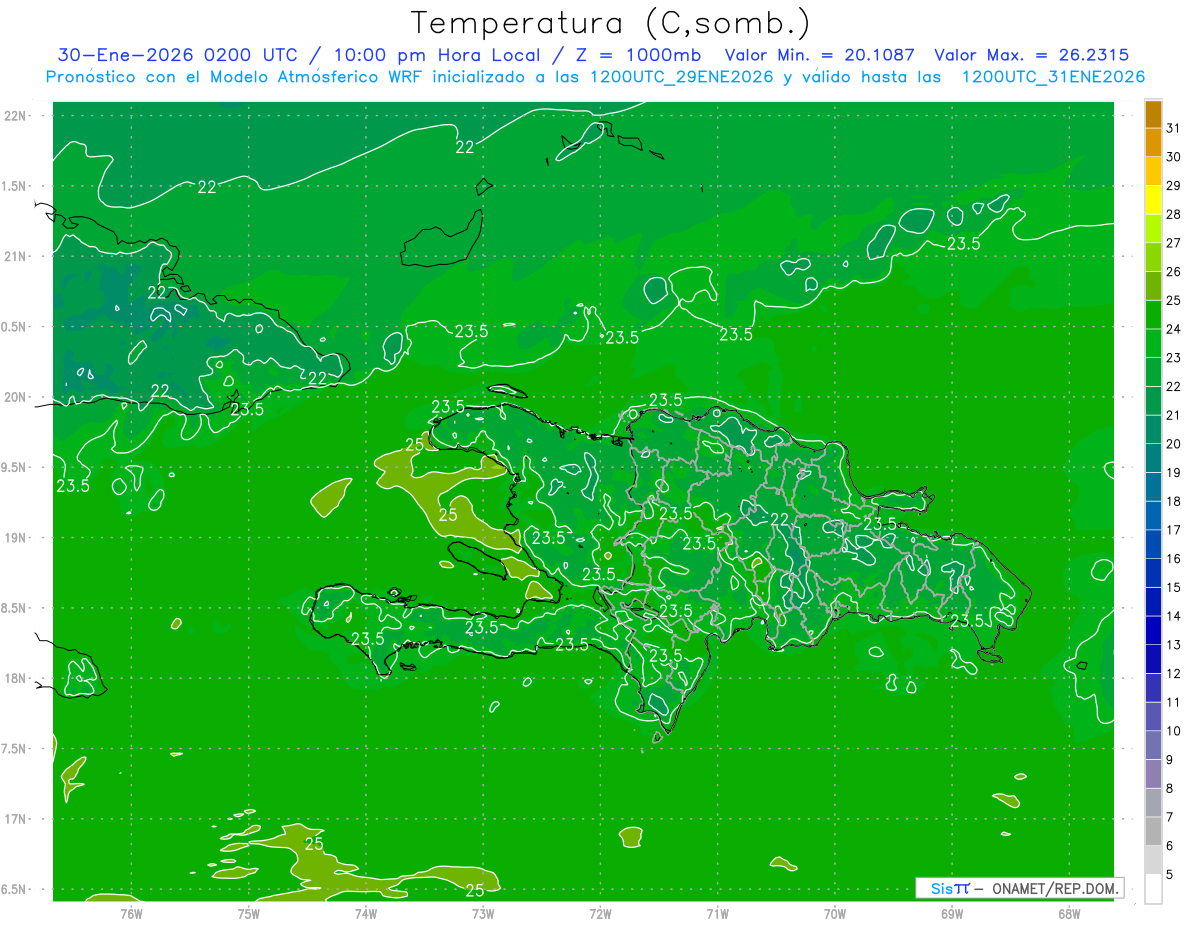Viewport: 1200px width, 927px height.
Task: Click the '69W' longitude axis label
Action: click(952, 913)
